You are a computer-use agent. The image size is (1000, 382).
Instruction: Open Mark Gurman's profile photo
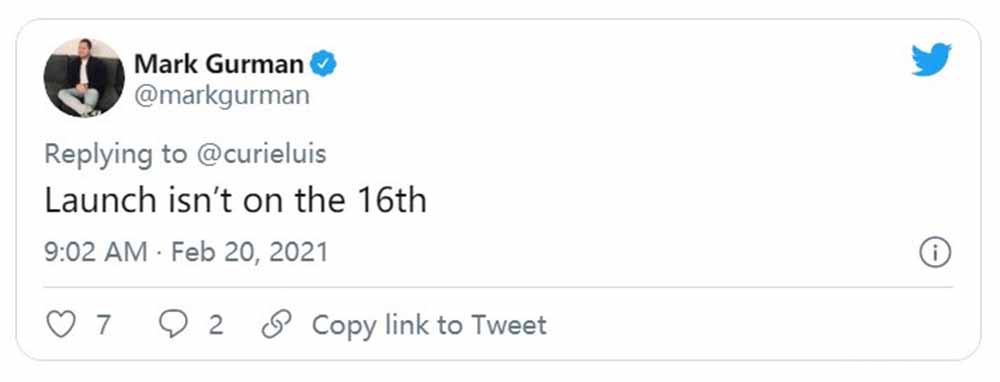click(x=84, y=77)
